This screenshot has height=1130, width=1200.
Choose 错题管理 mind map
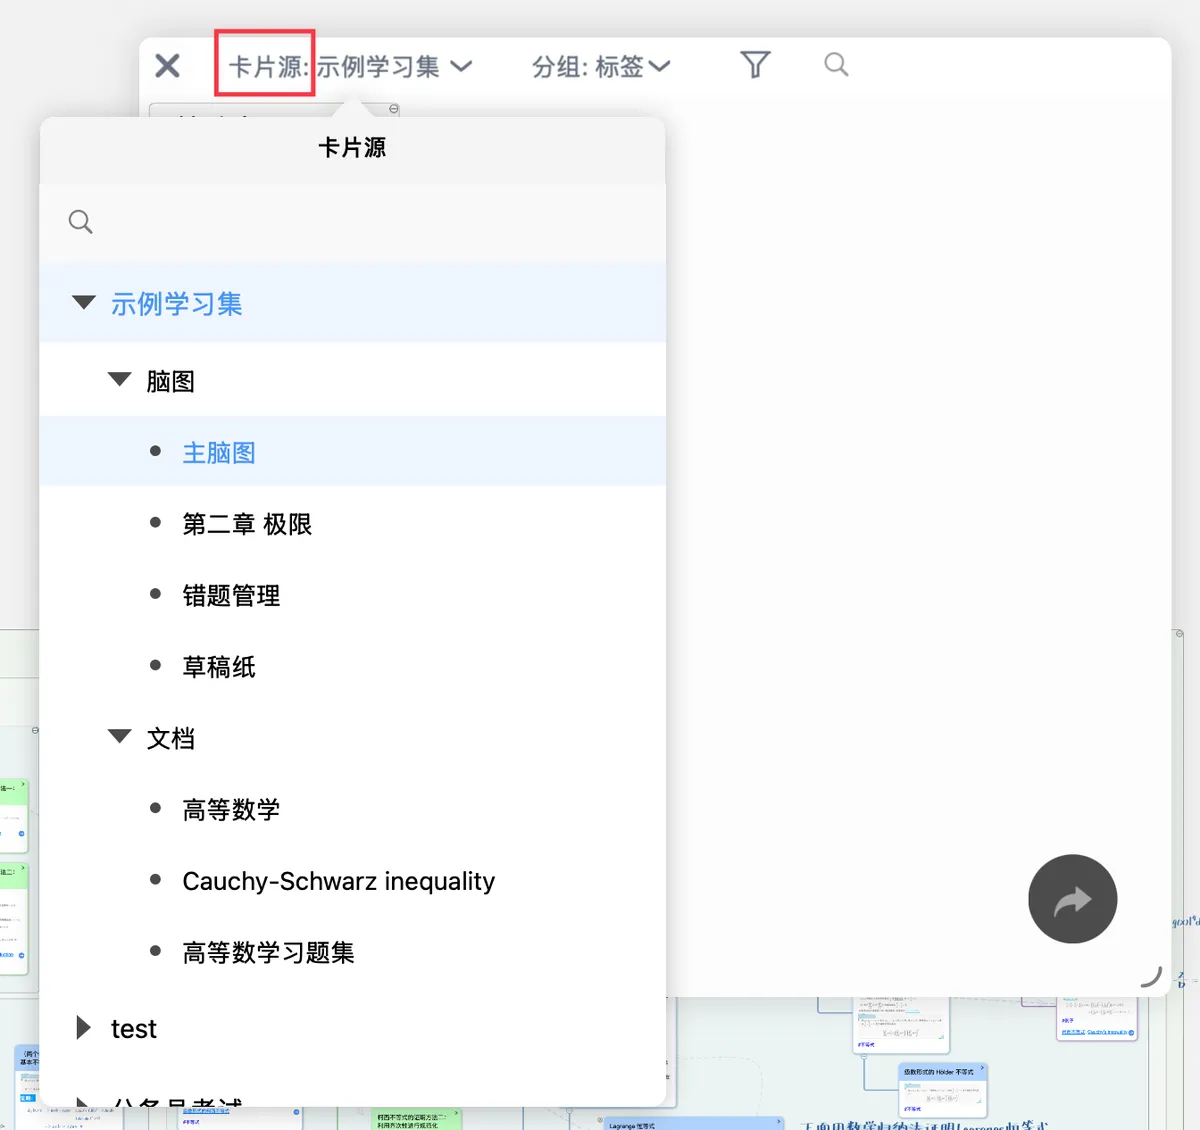coord(353,595)
